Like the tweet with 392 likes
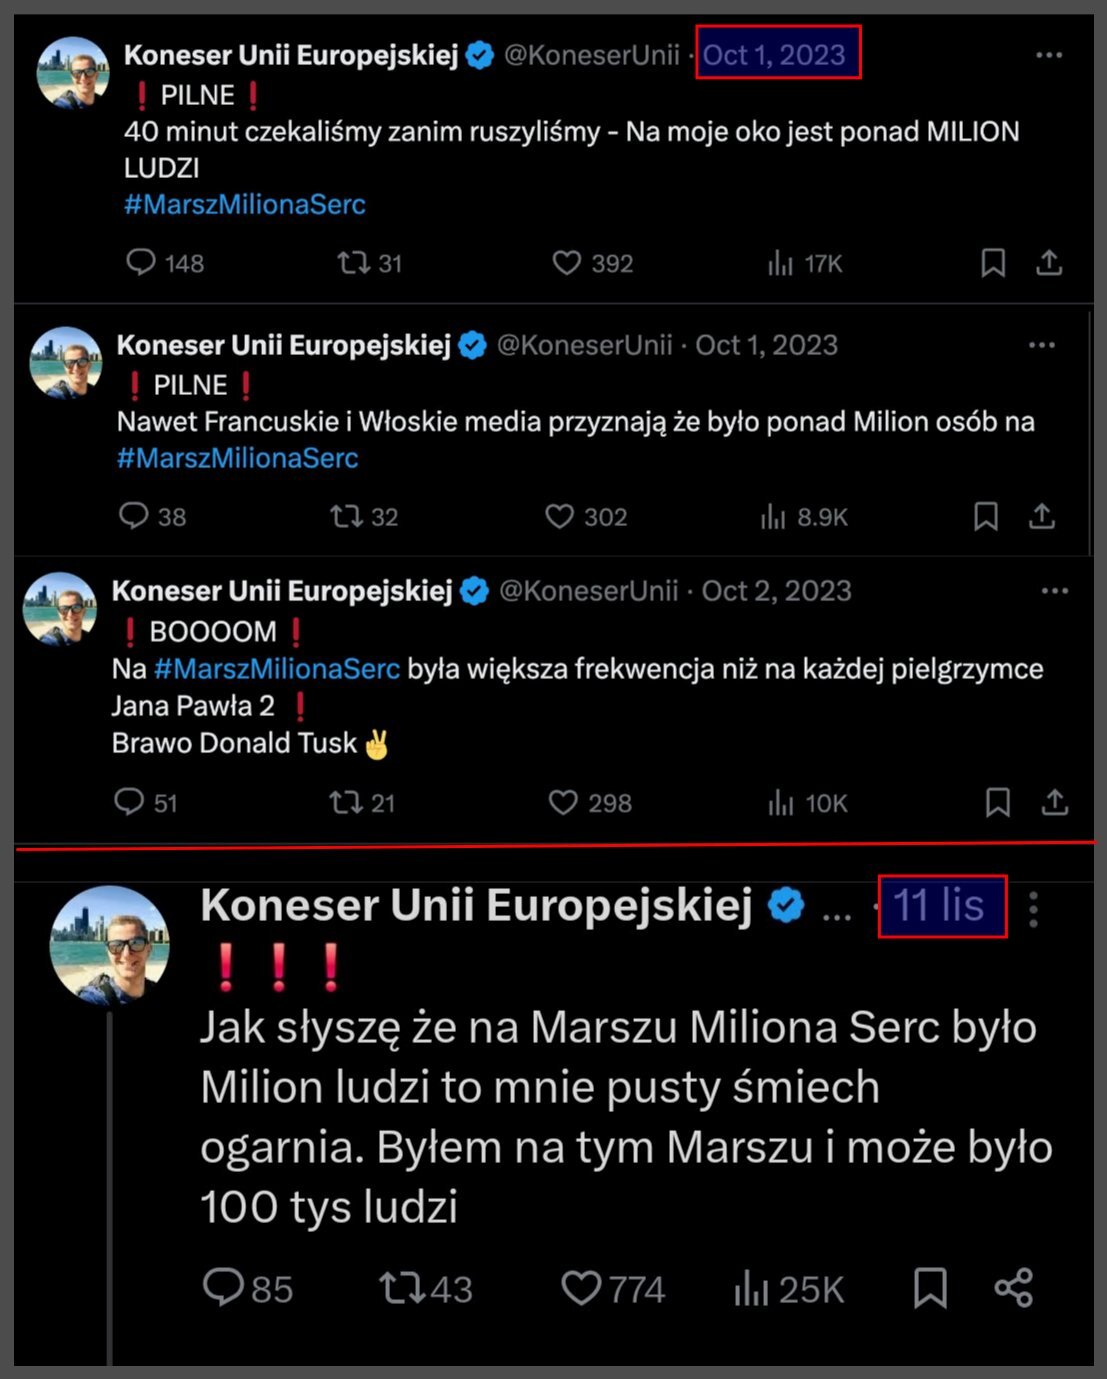This screenshot has height=1379, width=1107. 567,263
